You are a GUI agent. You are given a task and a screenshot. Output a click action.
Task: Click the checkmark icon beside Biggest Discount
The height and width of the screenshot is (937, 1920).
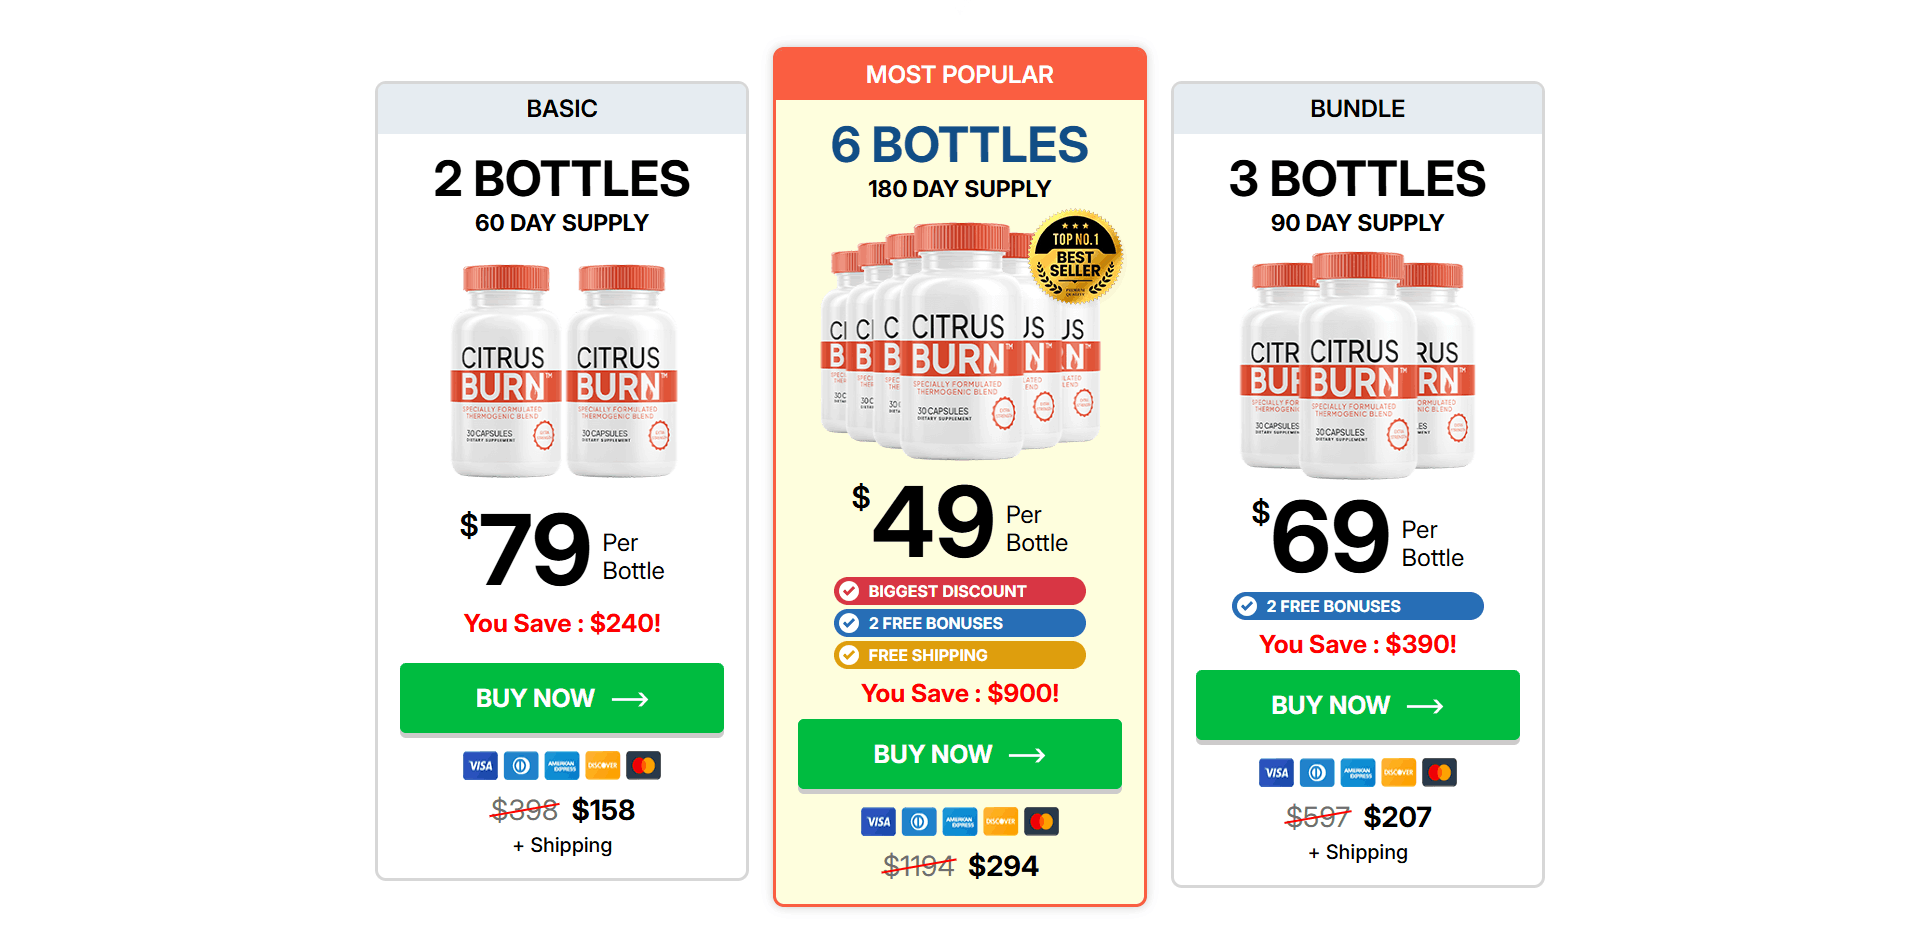(849, 591)
